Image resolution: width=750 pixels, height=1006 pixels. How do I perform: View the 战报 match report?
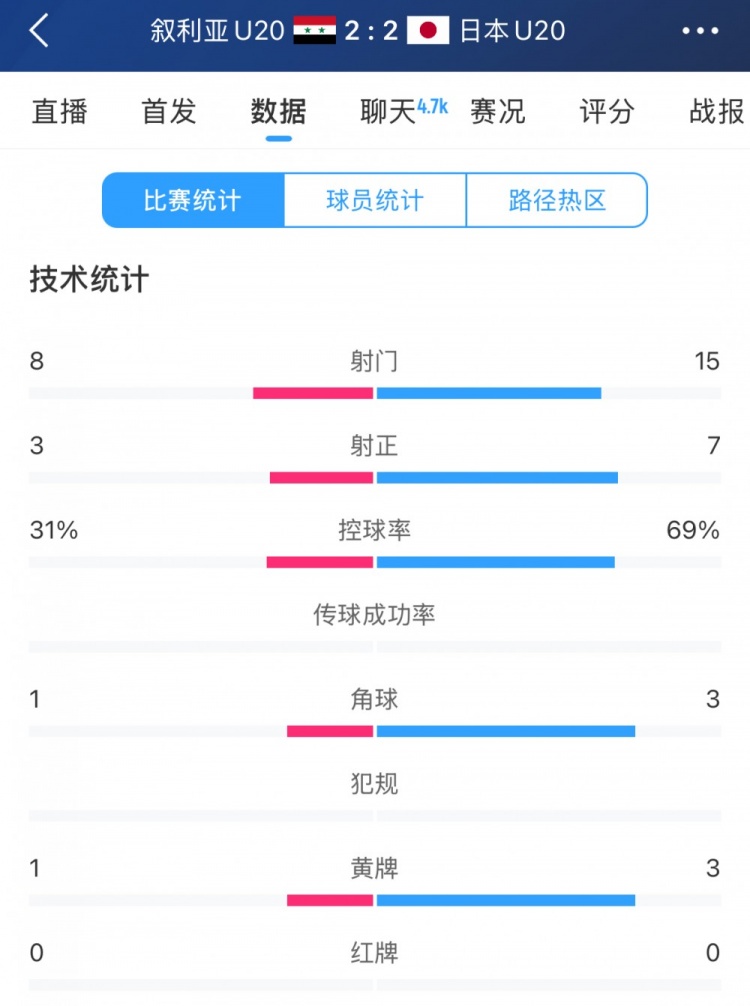pos(713,111)
